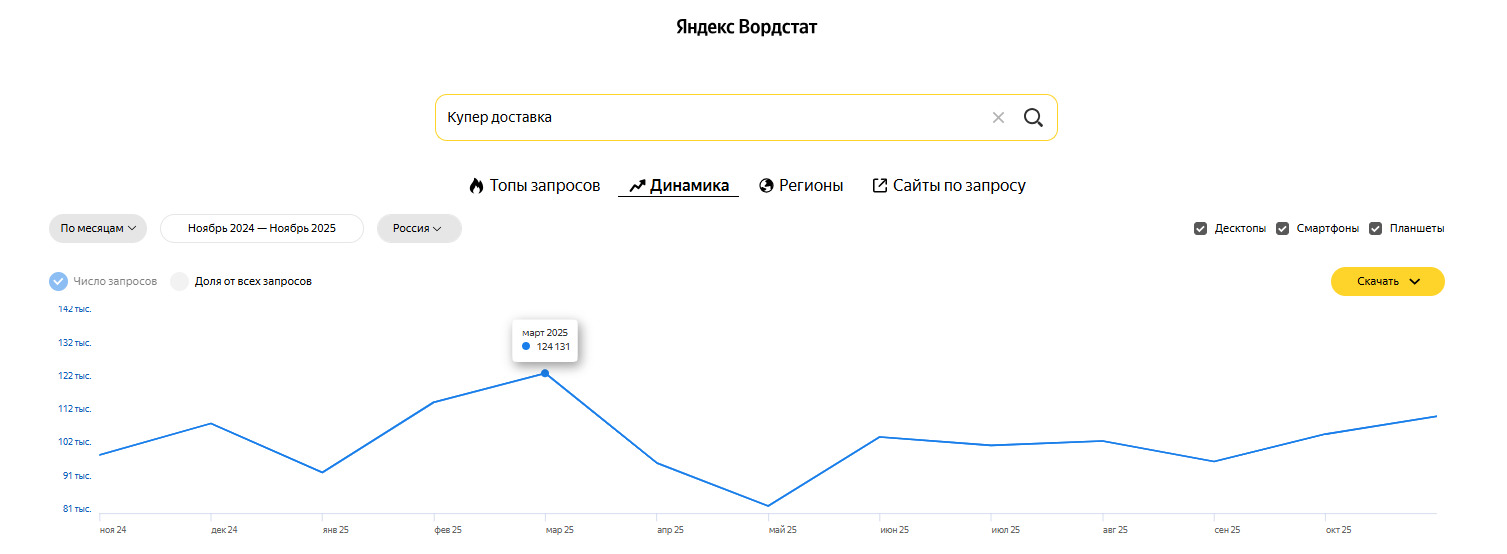
Task: Uncheck the Смартфоны checkbox
Action: [1282, 229]
